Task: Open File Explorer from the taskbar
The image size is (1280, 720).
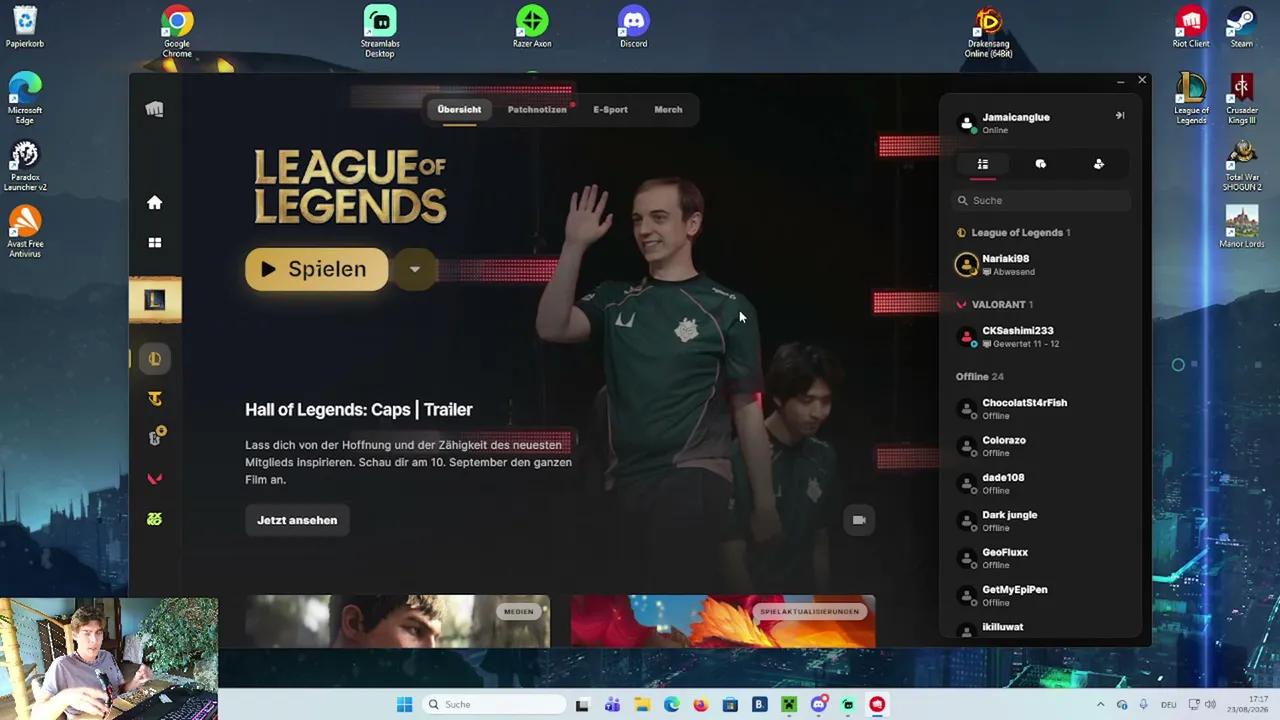Action: pos(642,704)
